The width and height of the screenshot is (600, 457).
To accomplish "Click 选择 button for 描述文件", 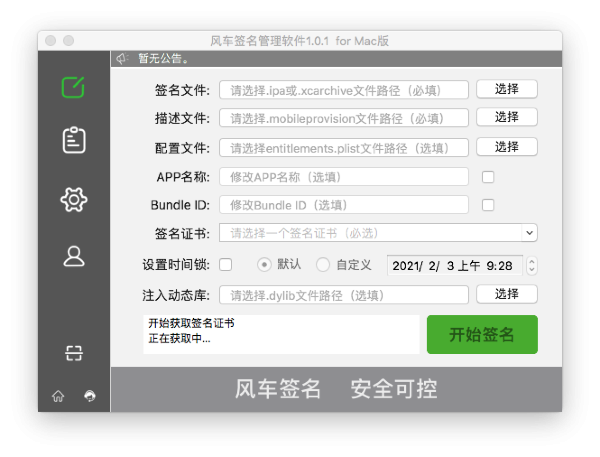I will (x=507, y=117).
